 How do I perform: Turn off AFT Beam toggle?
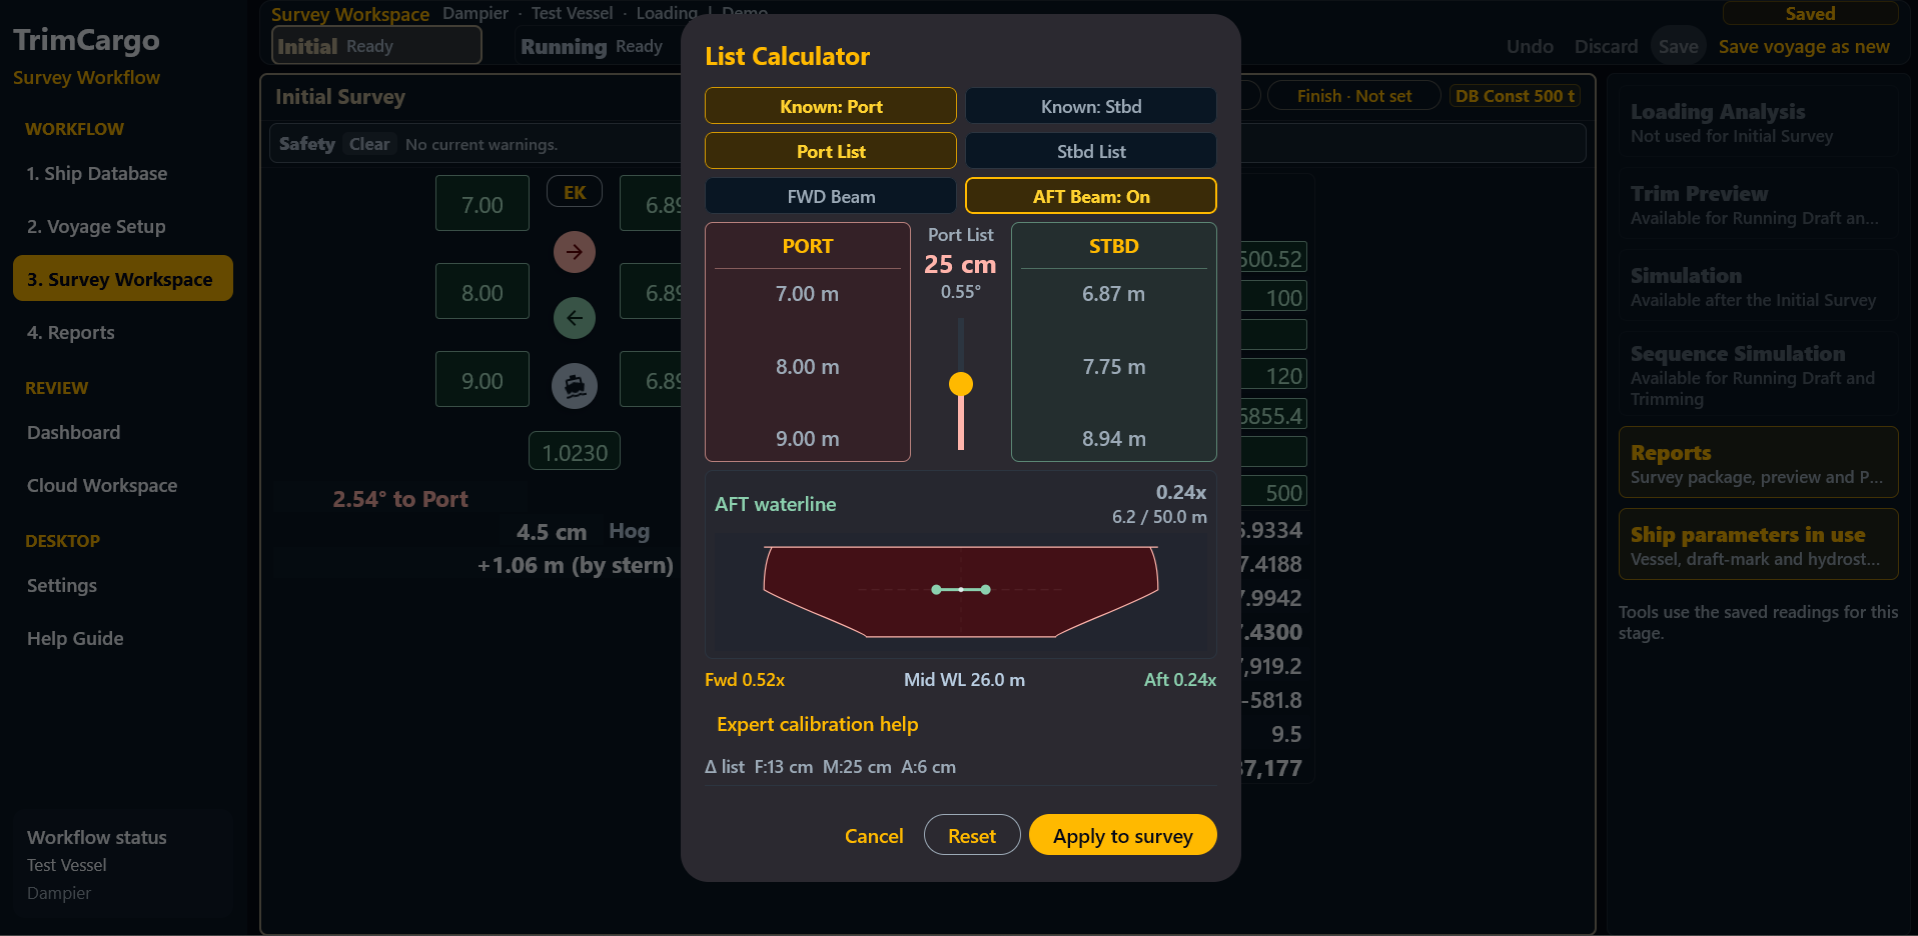click(1091, 196)
